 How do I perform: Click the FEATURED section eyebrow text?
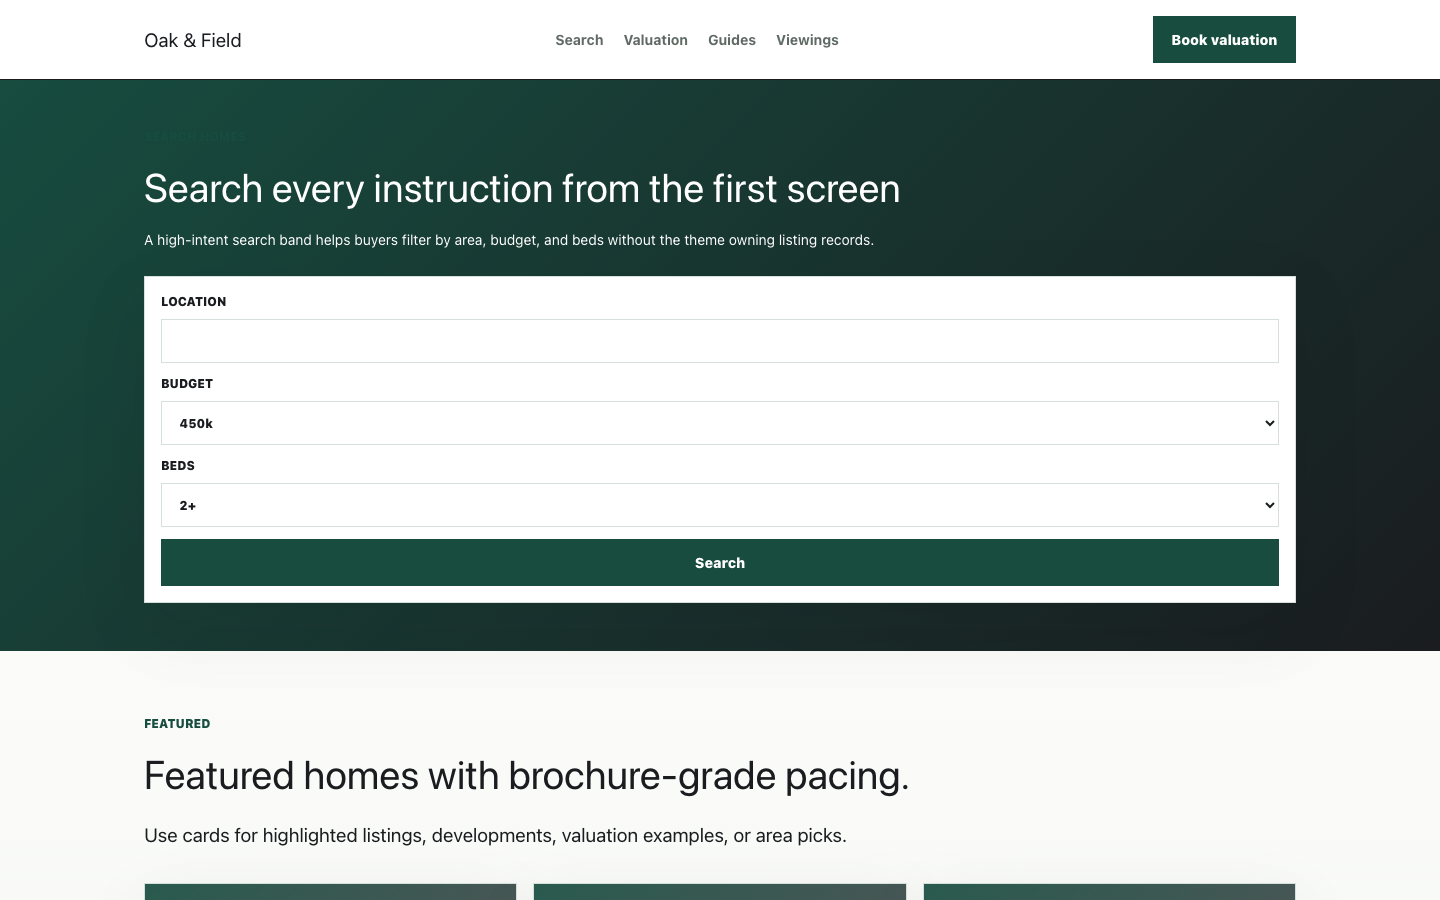(x=177, y=724)
